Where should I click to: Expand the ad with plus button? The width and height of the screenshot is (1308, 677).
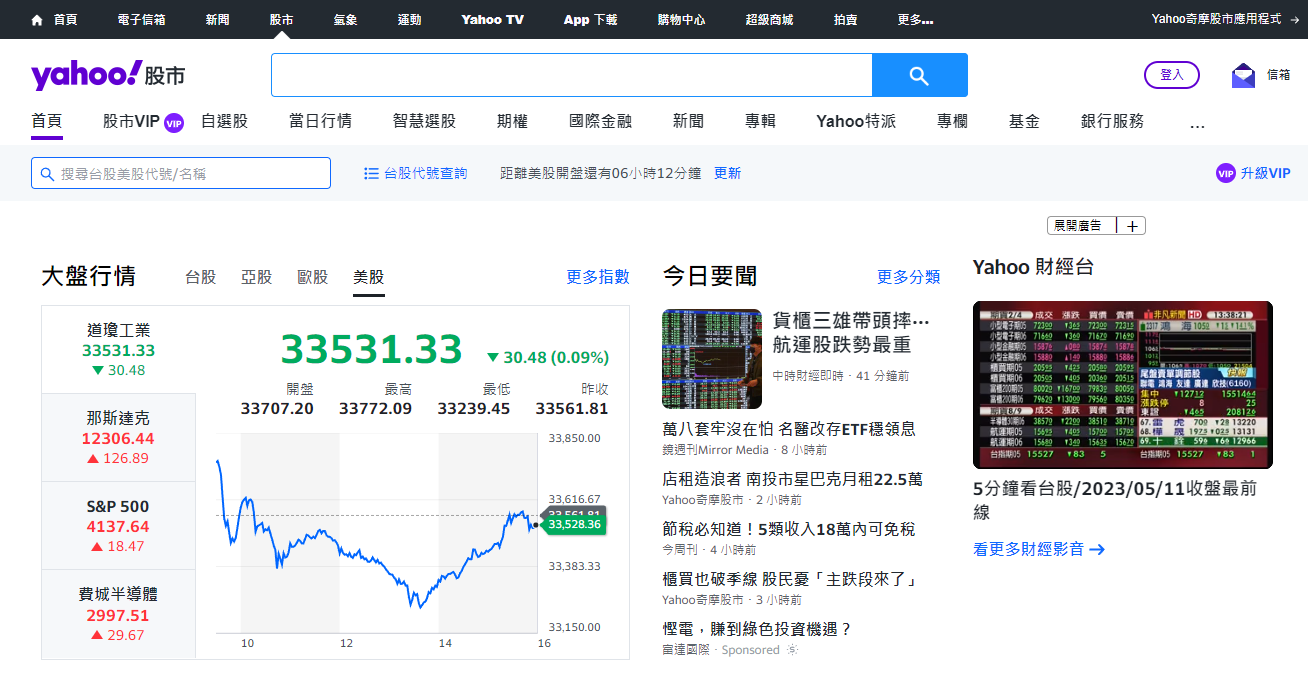(x=1132, y=226)
